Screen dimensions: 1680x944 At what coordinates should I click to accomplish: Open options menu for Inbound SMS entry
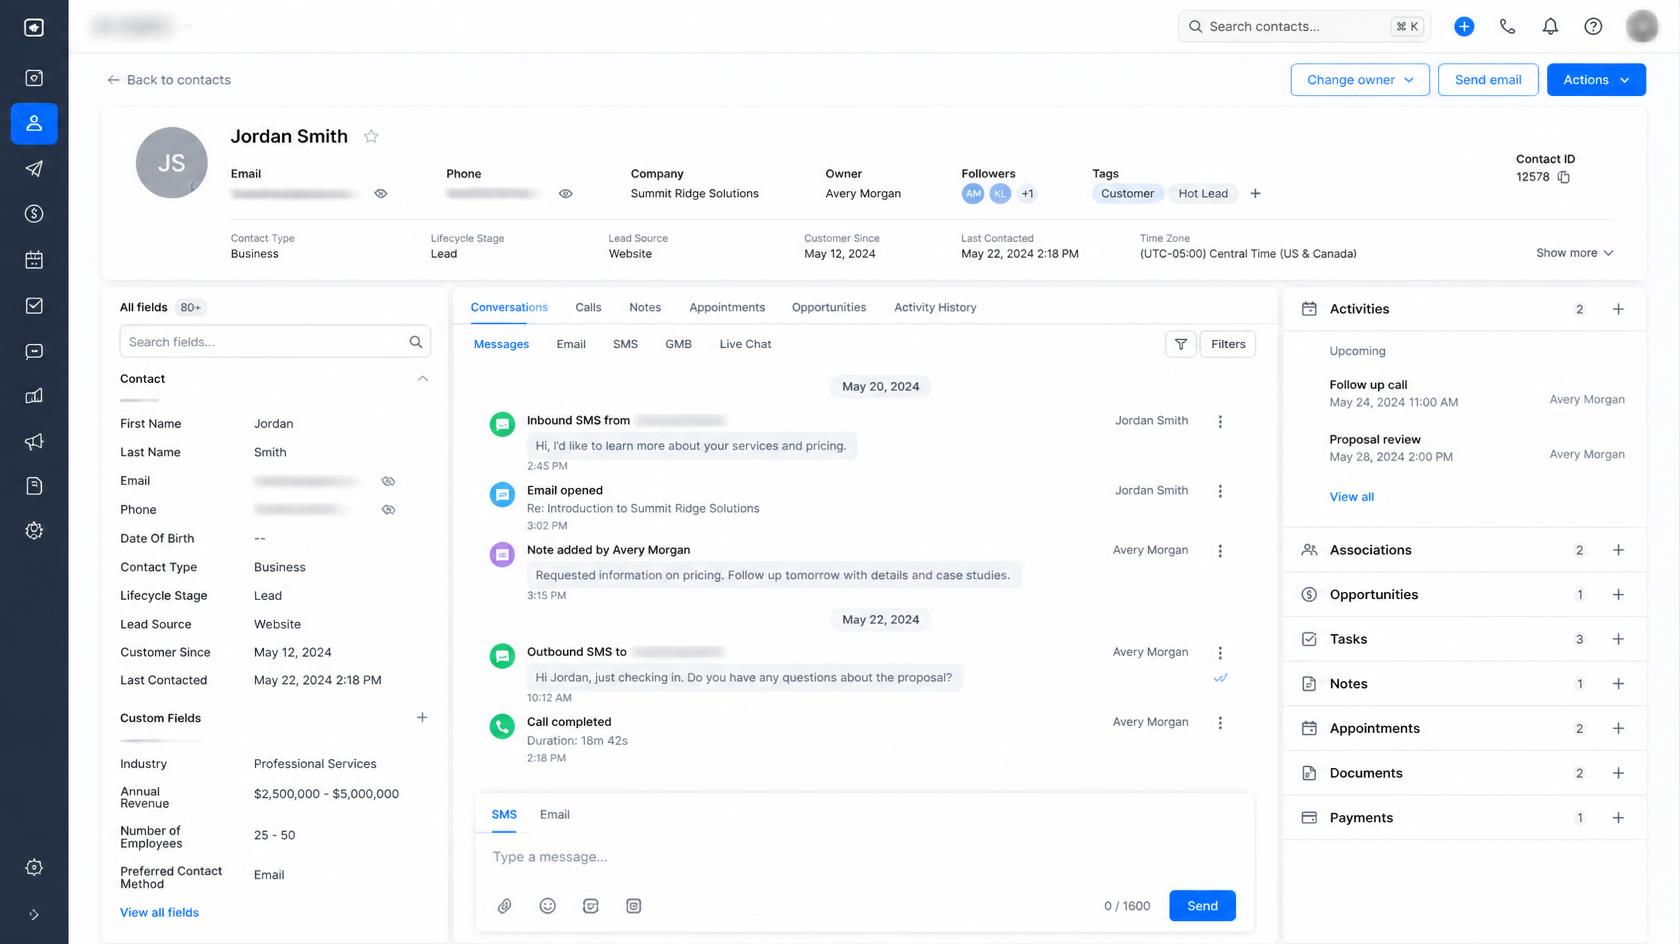(x=1220, y=422)
